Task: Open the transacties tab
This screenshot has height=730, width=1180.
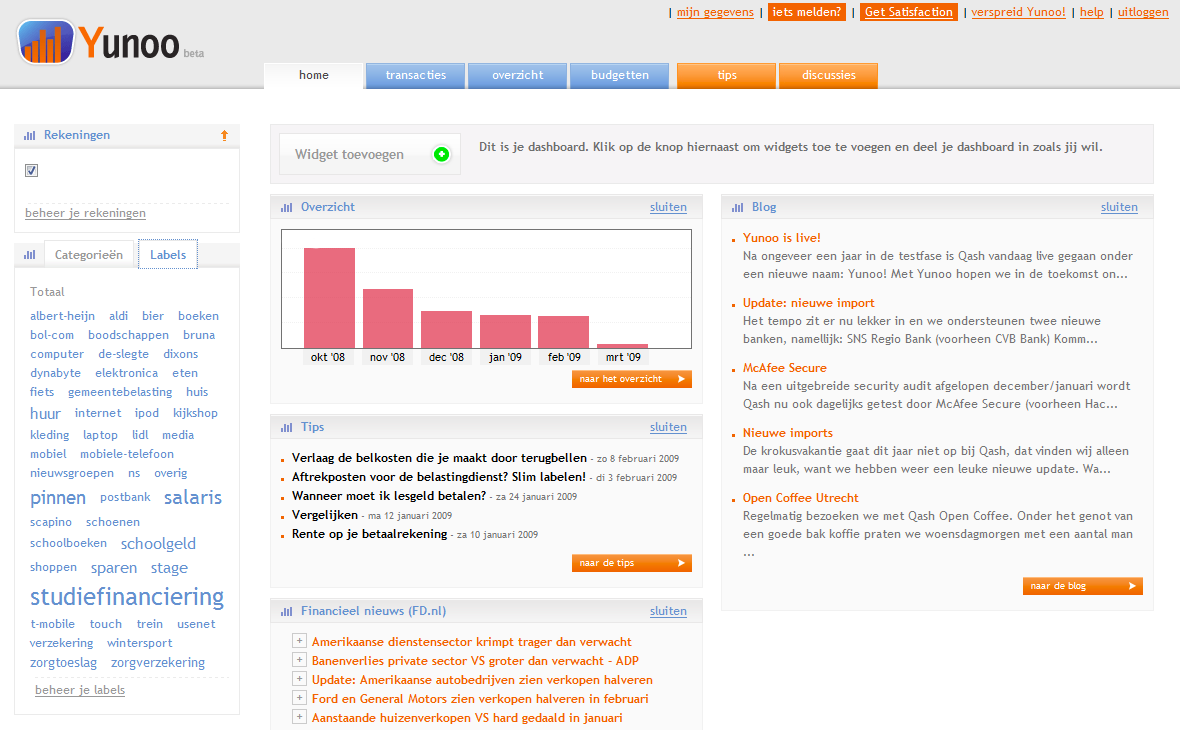Action: pyautogui.click(x=415, y=75)
